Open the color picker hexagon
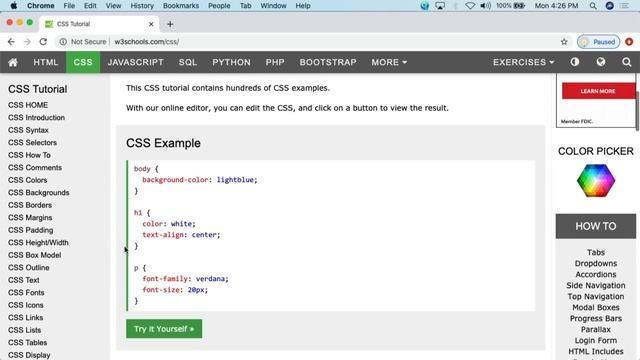Image resolution: width=640 pixels, height=360 pixels. tap(596, 180)
